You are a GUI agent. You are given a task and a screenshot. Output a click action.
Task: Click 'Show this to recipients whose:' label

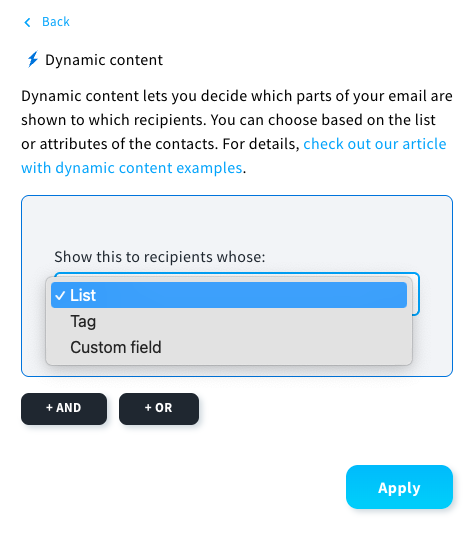tap(160, 257)
